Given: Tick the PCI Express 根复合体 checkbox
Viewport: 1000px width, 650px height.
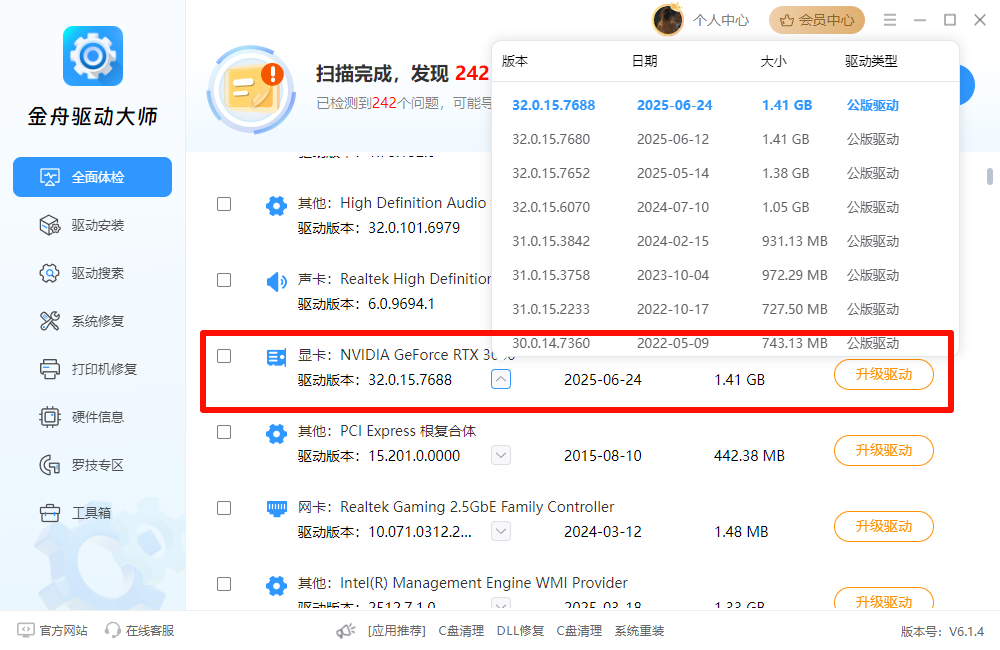Looking at the screenshot, I should click(x=224, y=432).
